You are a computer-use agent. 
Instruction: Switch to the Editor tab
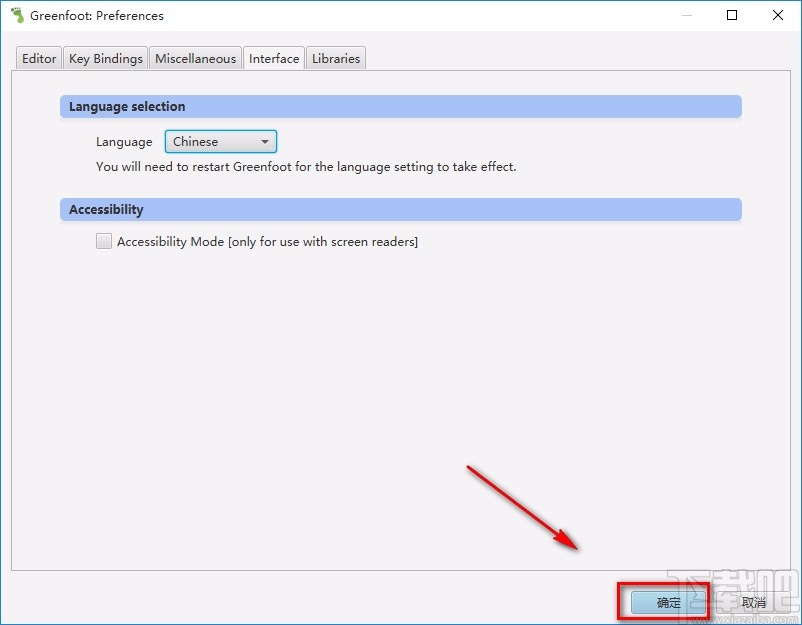coord(39,58)
